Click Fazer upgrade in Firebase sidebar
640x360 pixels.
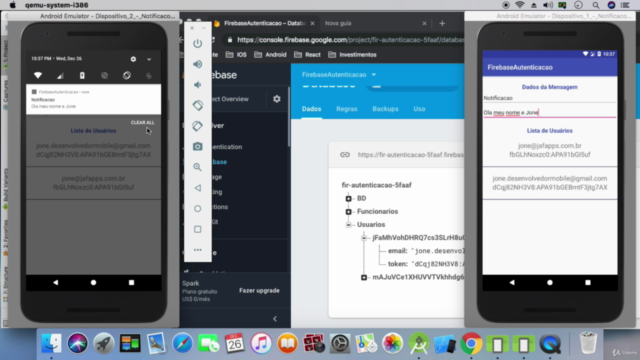(259, 291)
